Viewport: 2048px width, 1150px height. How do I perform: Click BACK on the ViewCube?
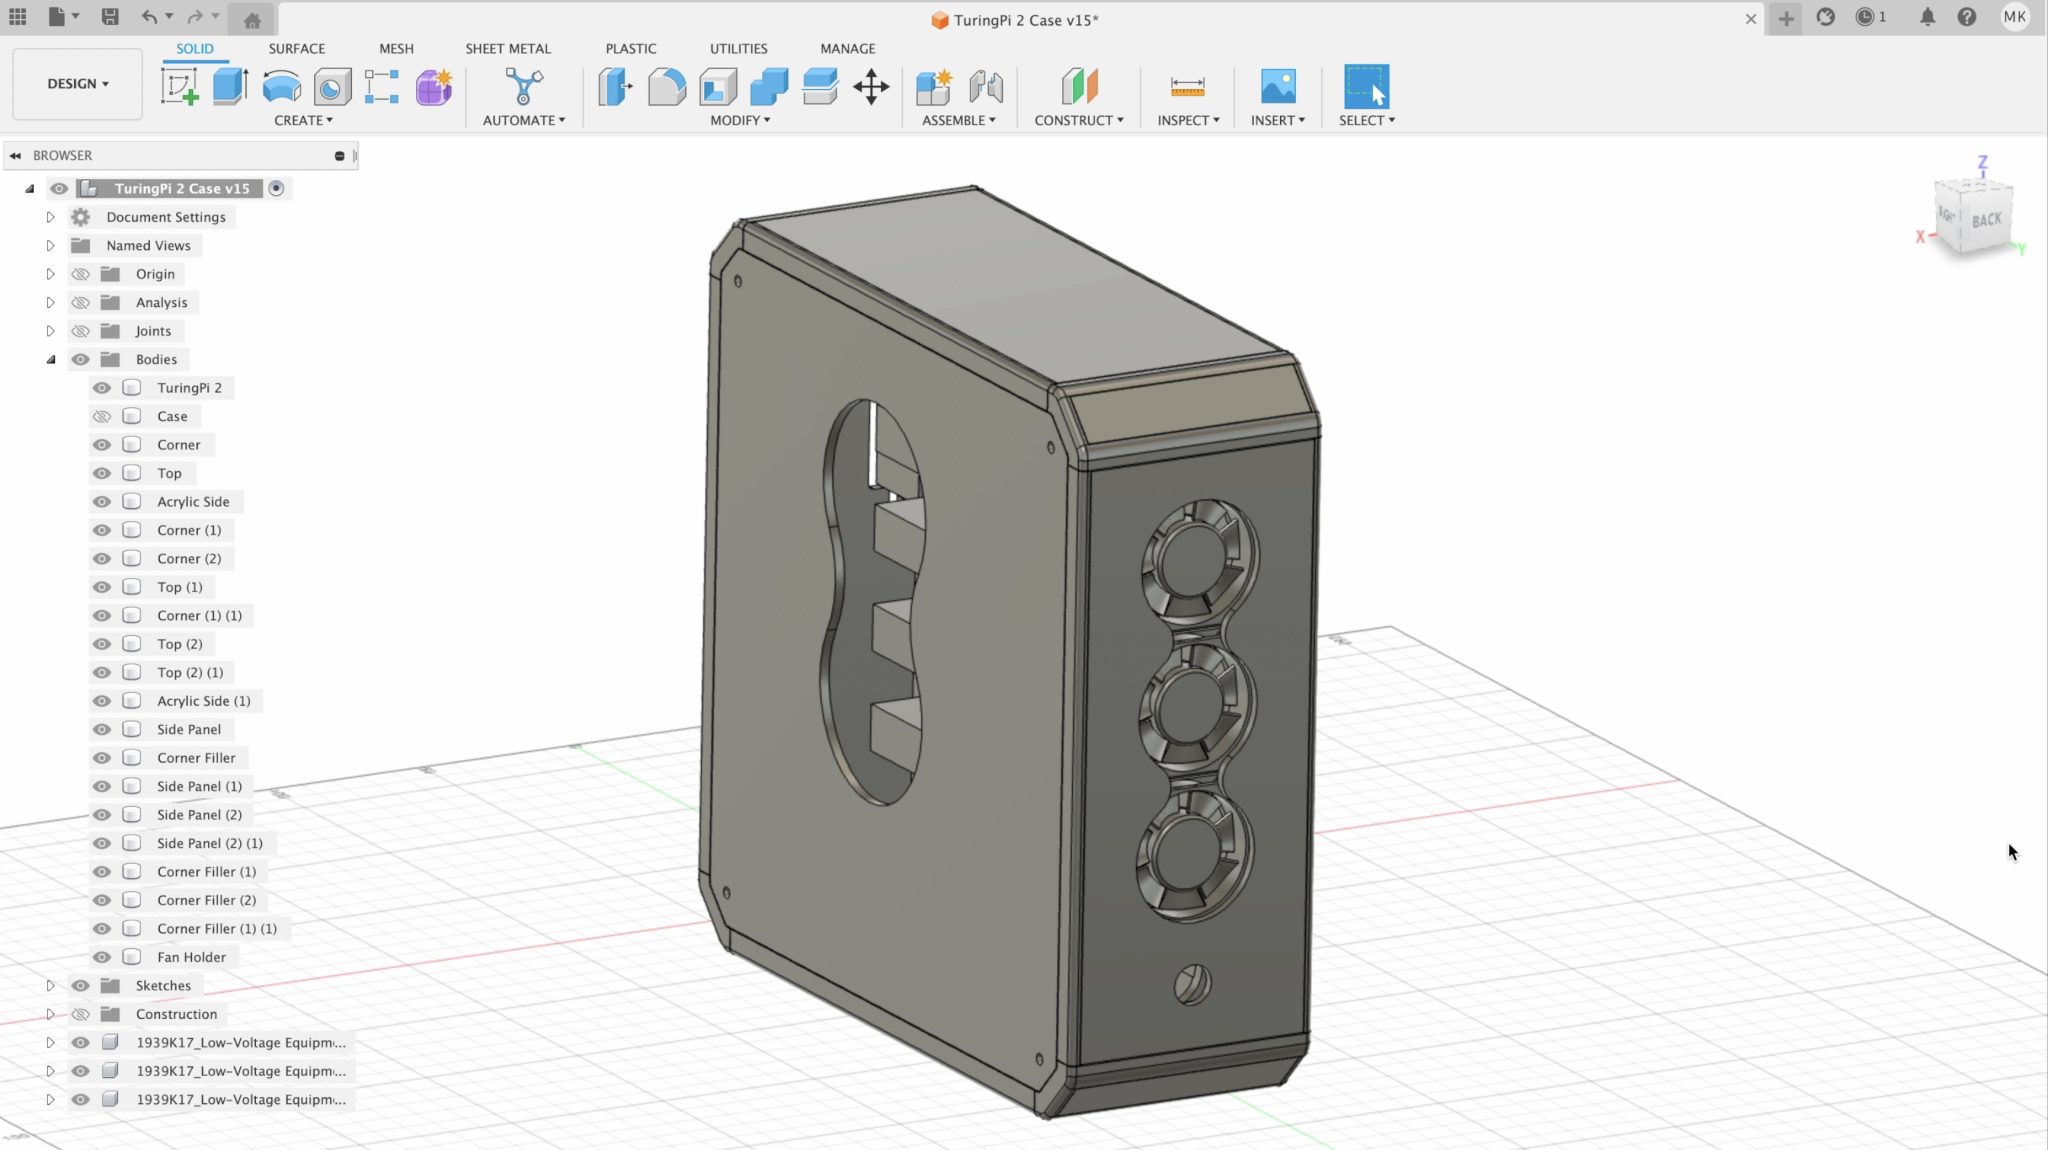click(1988, 218)
